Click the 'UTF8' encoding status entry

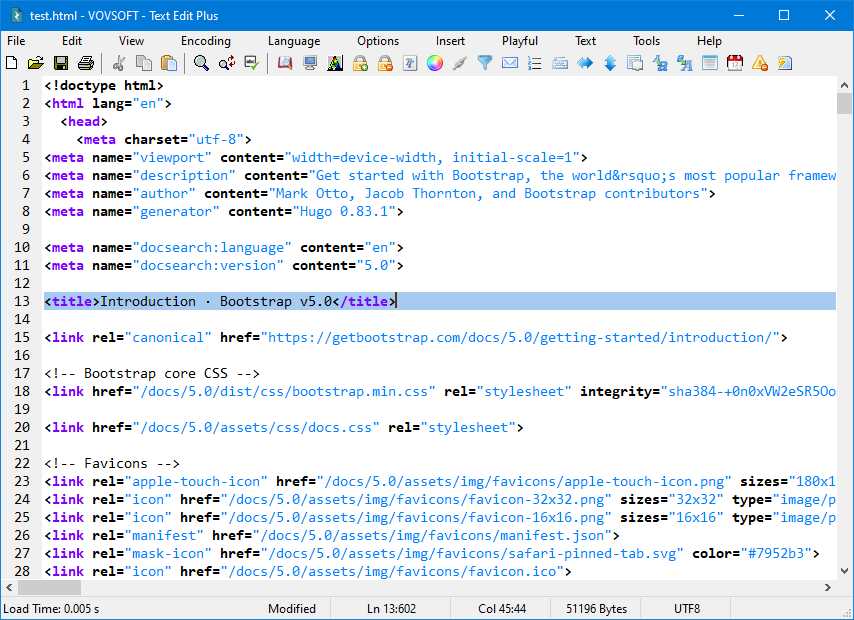pos(687,609)
